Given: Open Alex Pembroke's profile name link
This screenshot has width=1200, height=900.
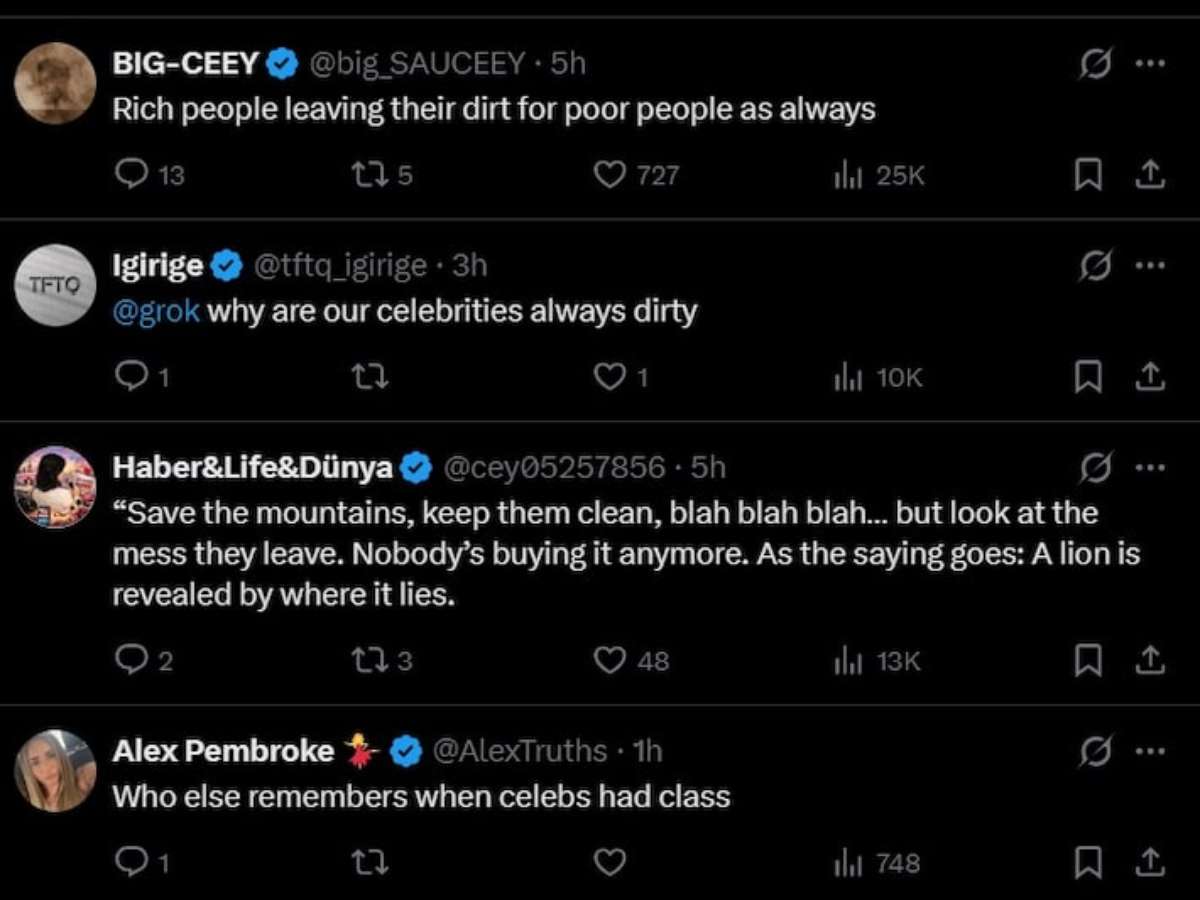Looking at the screenshot, I should (x=223, y=751).
